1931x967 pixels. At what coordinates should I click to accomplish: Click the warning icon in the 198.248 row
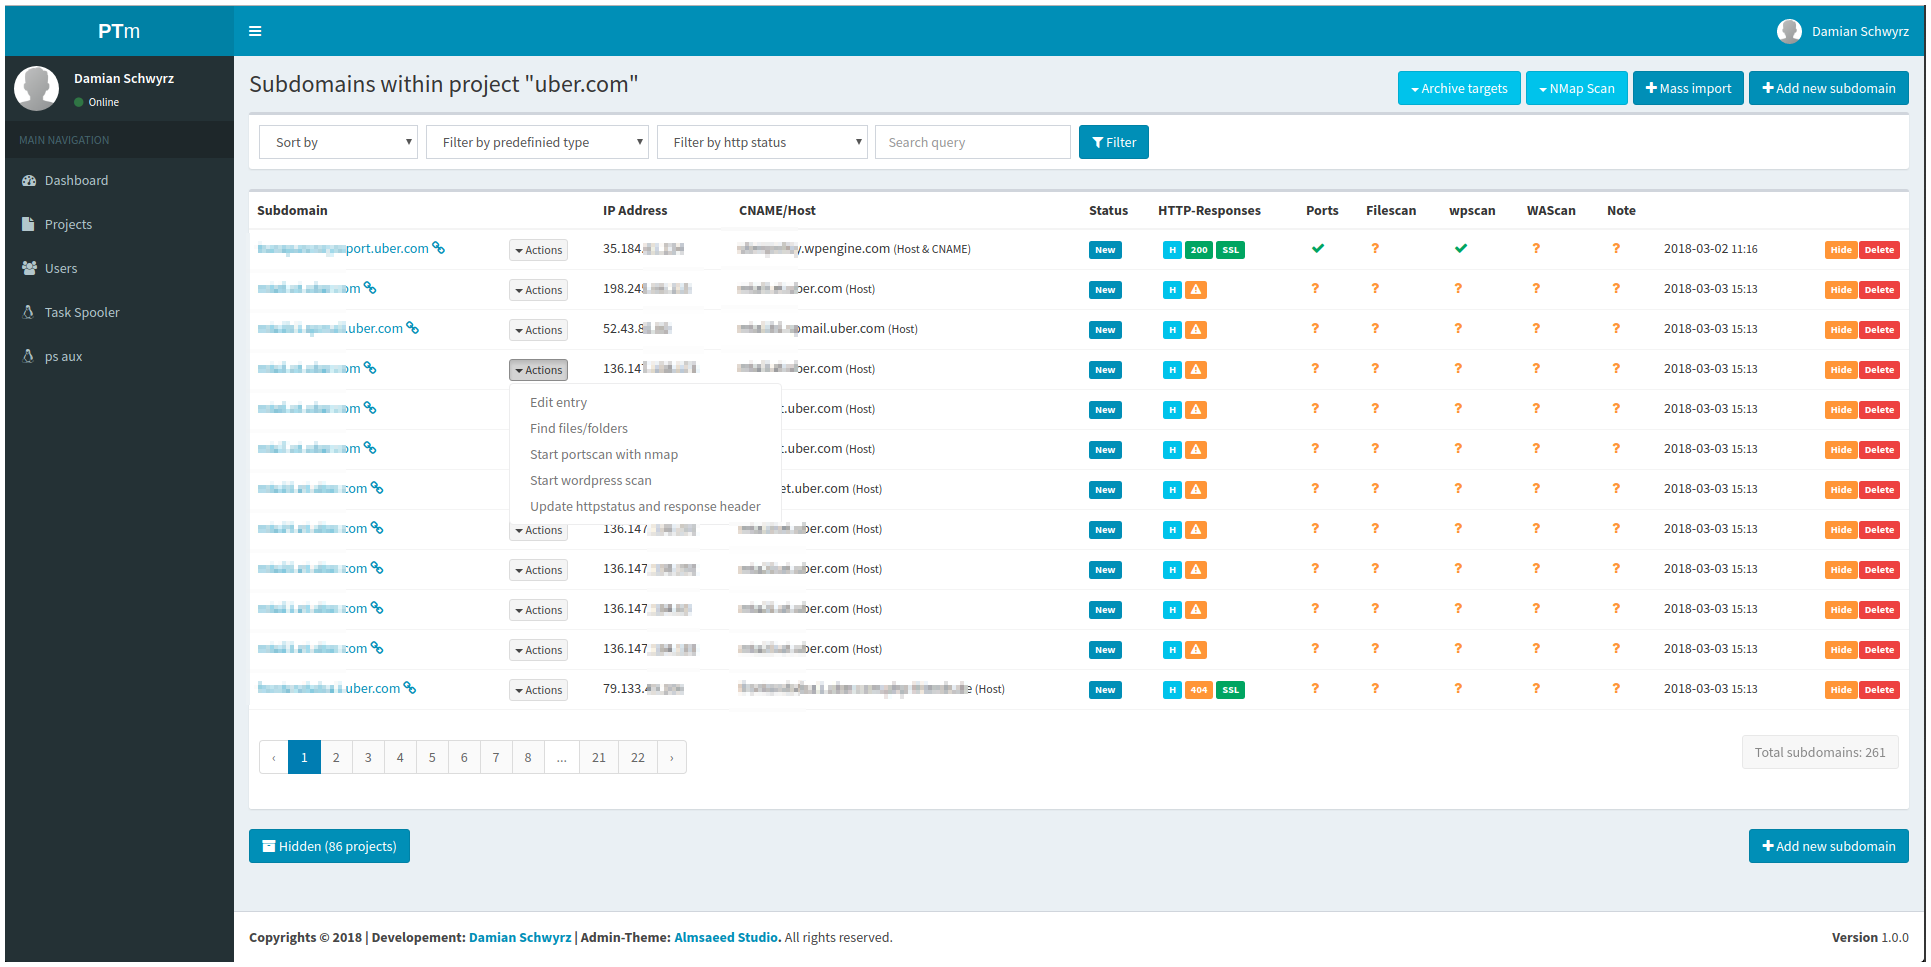coord(1196,290)
